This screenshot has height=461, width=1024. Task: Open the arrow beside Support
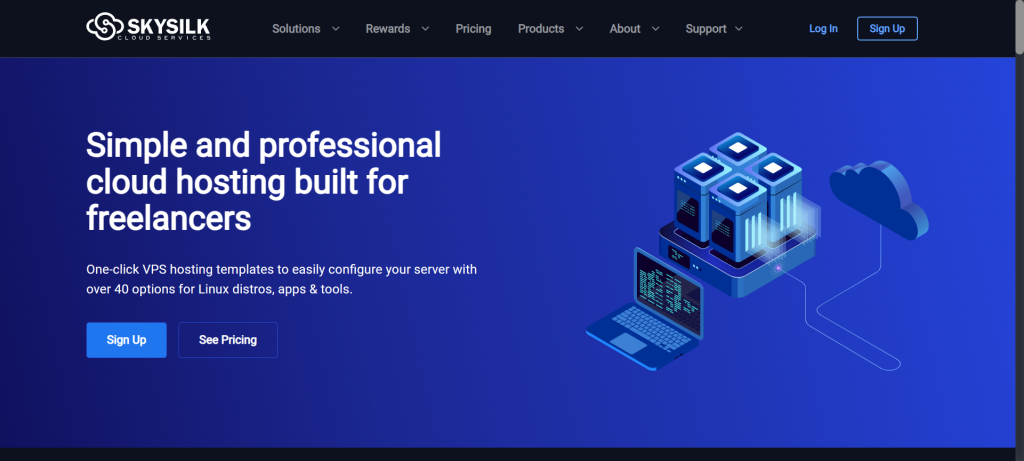point(739,29)
